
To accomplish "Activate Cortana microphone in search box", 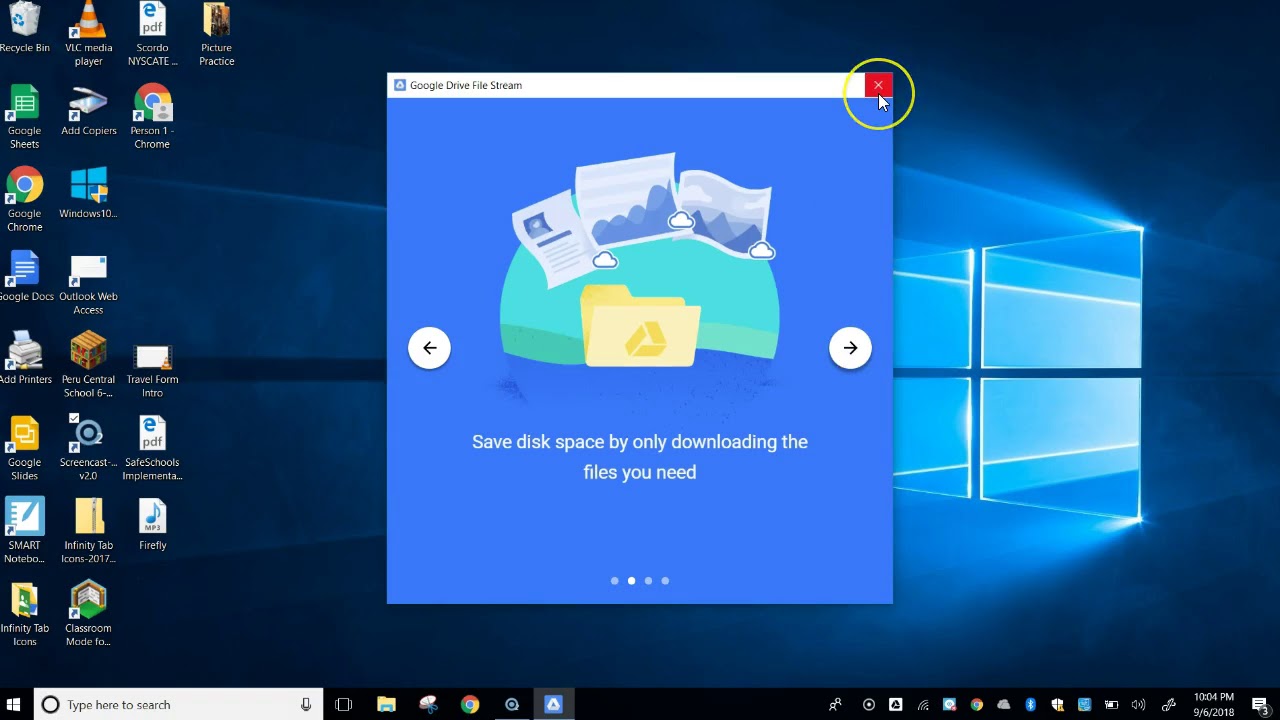I will click(x=306, y=705).
